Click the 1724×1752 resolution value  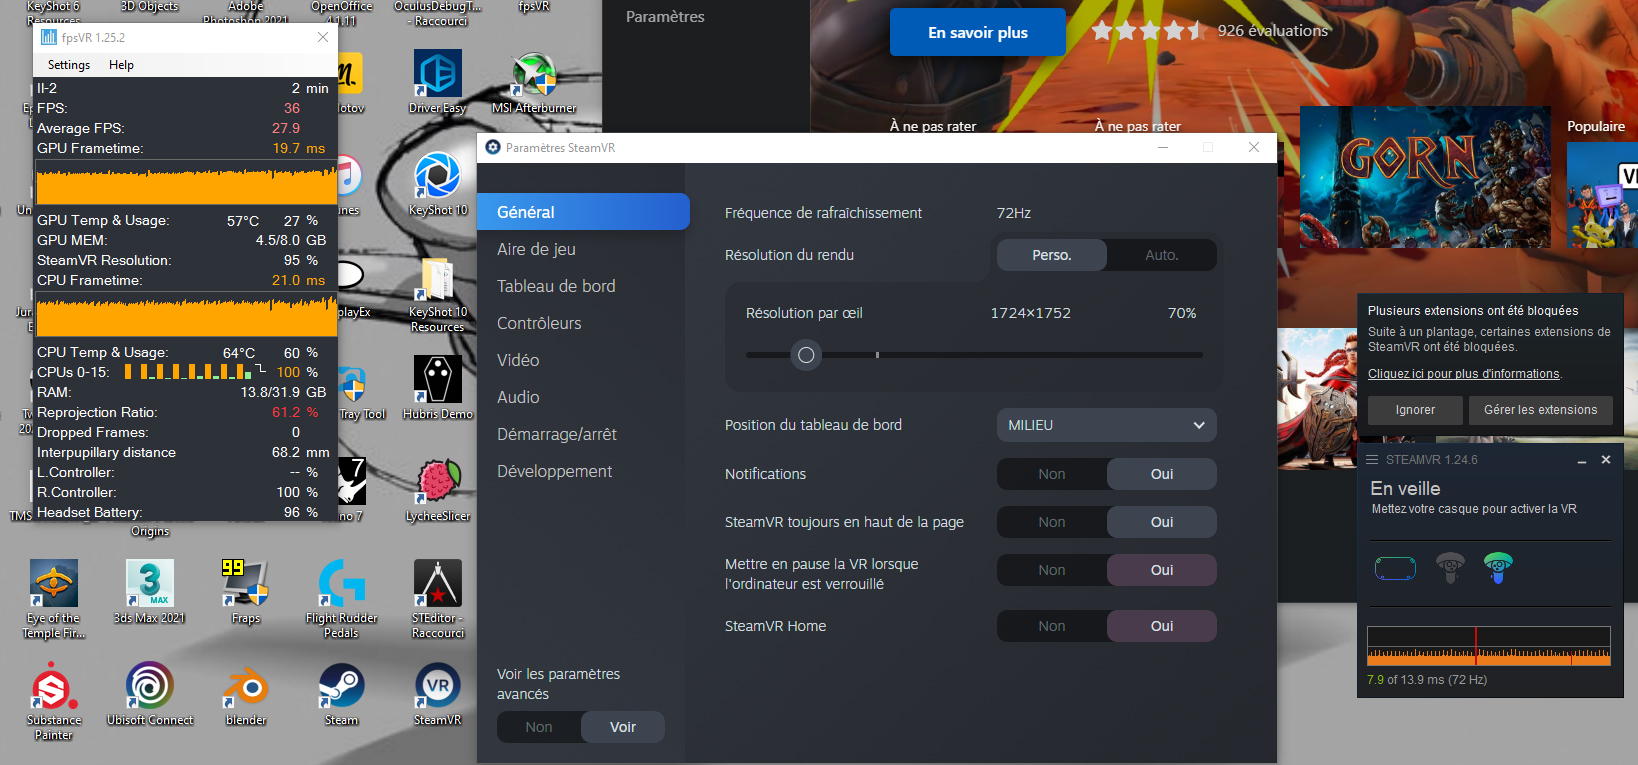[1031, 313]
